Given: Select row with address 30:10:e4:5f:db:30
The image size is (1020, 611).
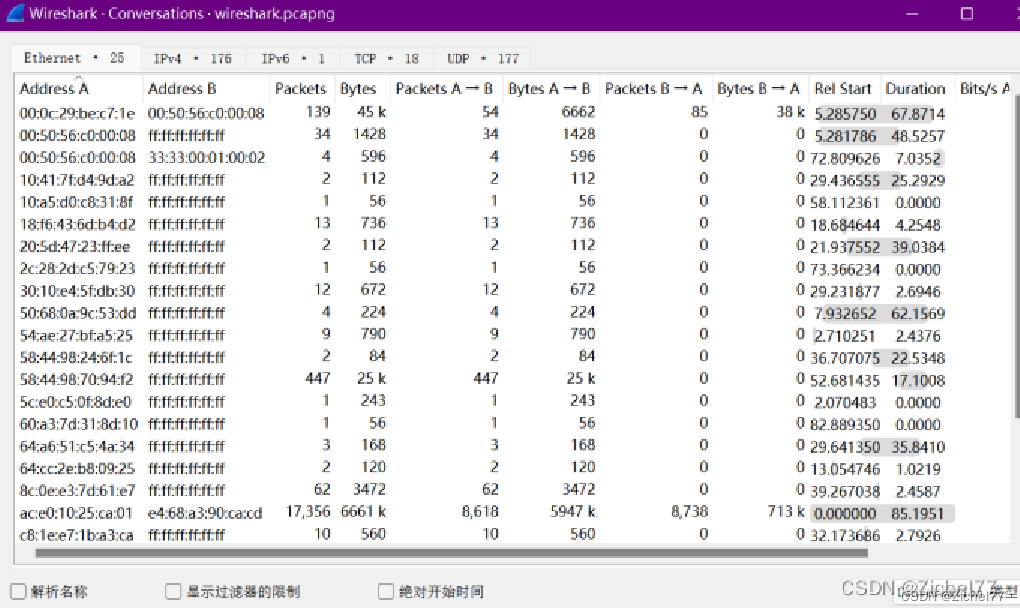Looking at the screenshot, I should pyautogui.click(x=514, y=290).
